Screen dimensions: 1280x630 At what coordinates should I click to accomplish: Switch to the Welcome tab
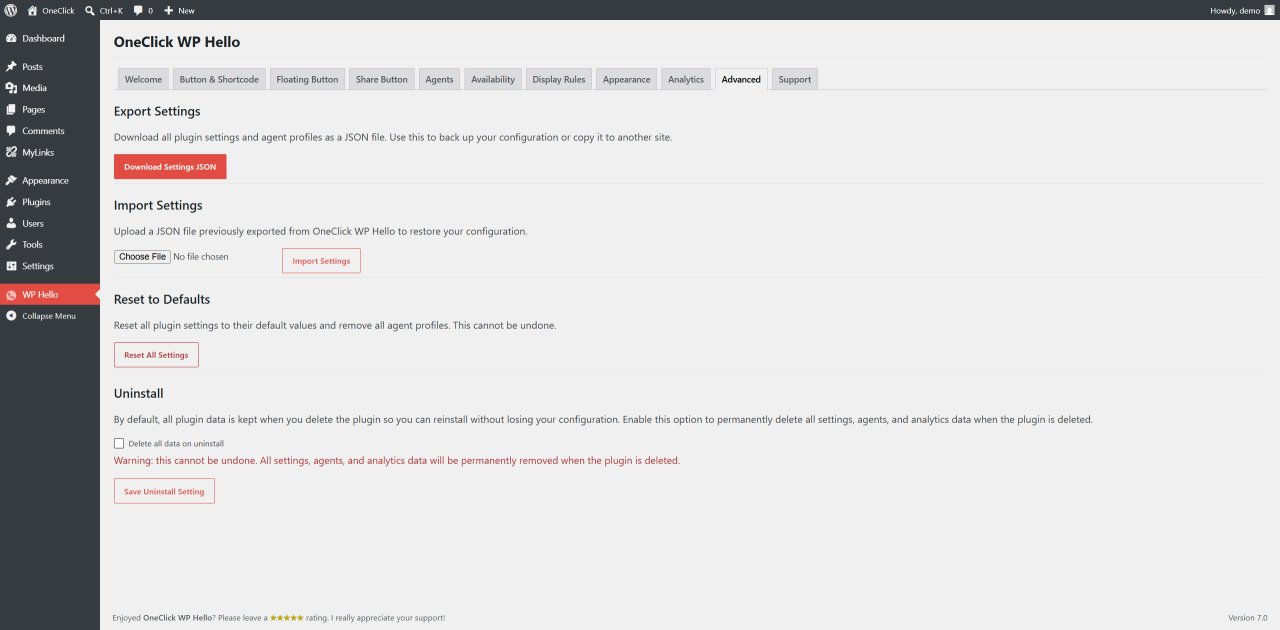(143, 79)
